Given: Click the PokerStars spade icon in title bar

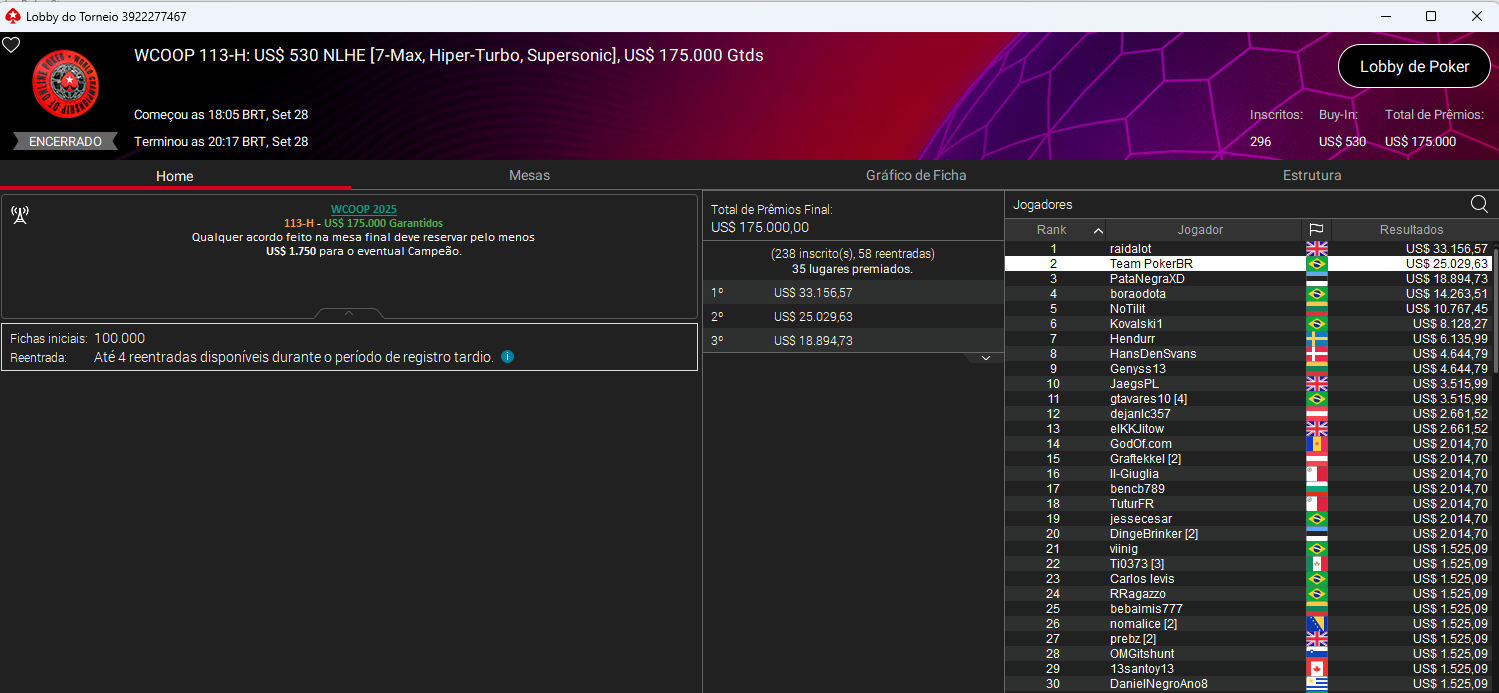Looking at the screenshot, I should click(x=12, y=16).
